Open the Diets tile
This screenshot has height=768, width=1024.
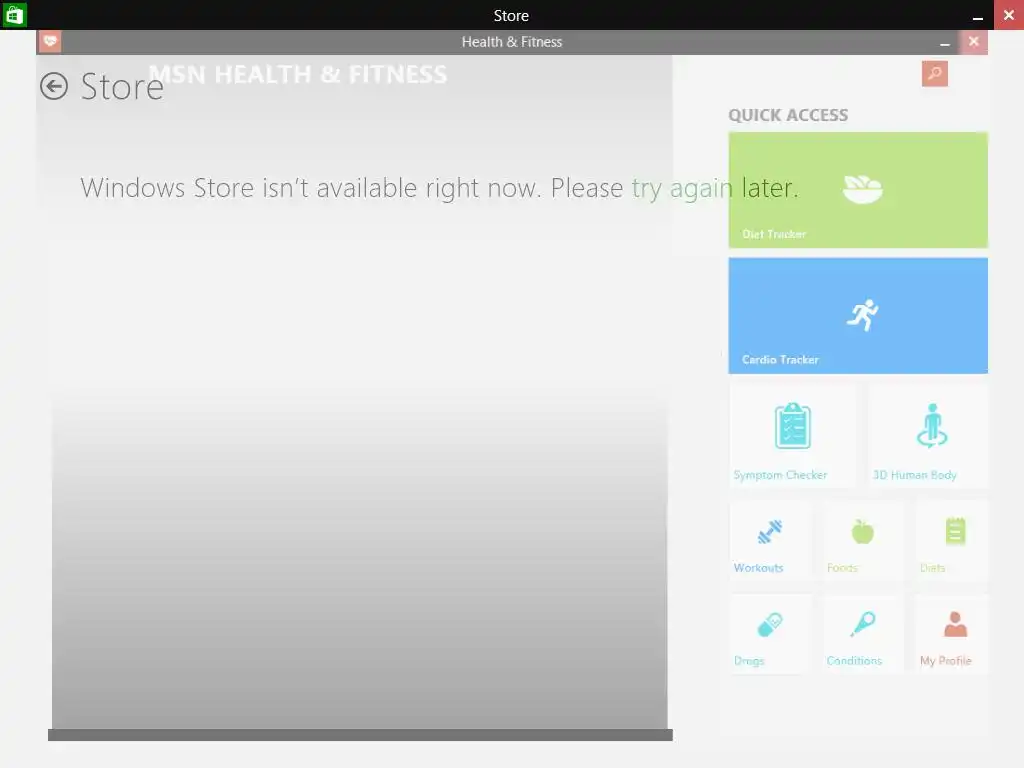(952, 541)
